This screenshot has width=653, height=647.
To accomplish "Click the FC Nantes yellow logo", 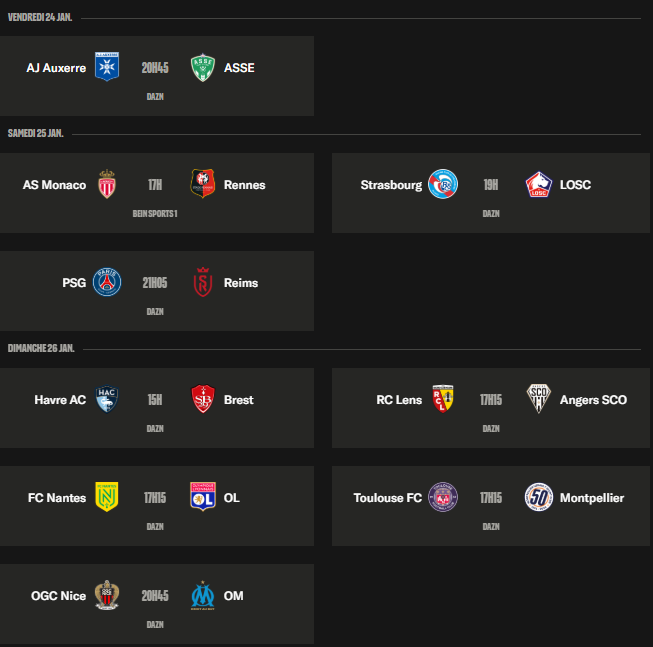I will pos(107,497).
